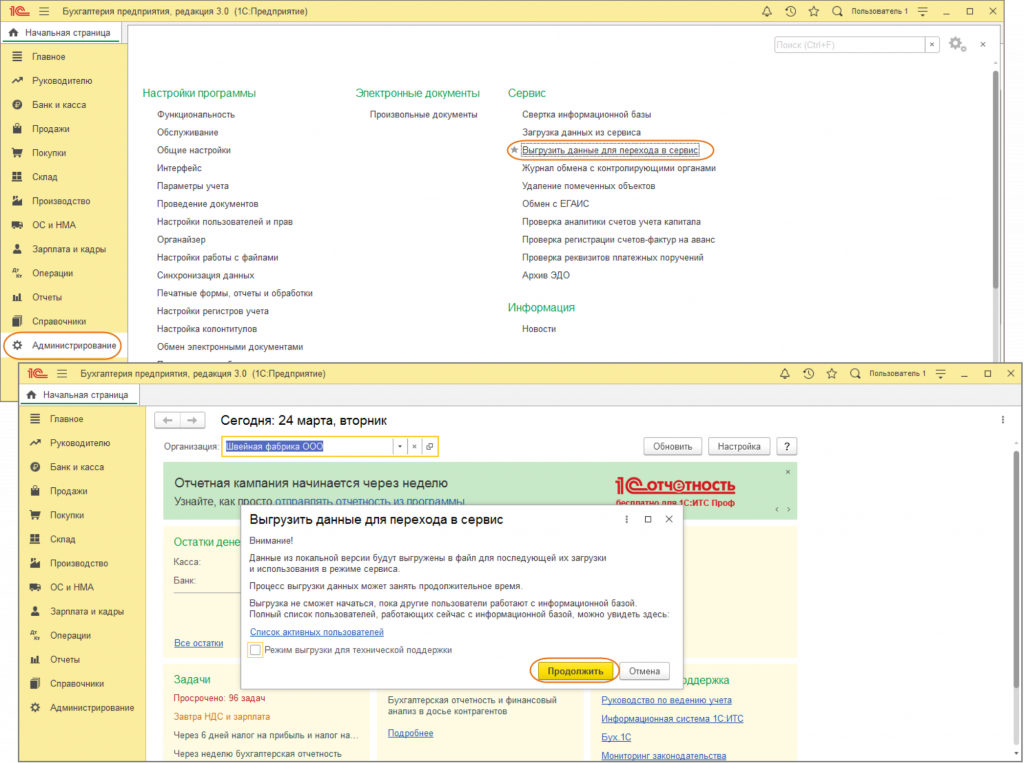Image resolution: width=1024 pixels, height=763 pixels.
Task: Clear the Организация field with its x icon
Action: [414, 447]
